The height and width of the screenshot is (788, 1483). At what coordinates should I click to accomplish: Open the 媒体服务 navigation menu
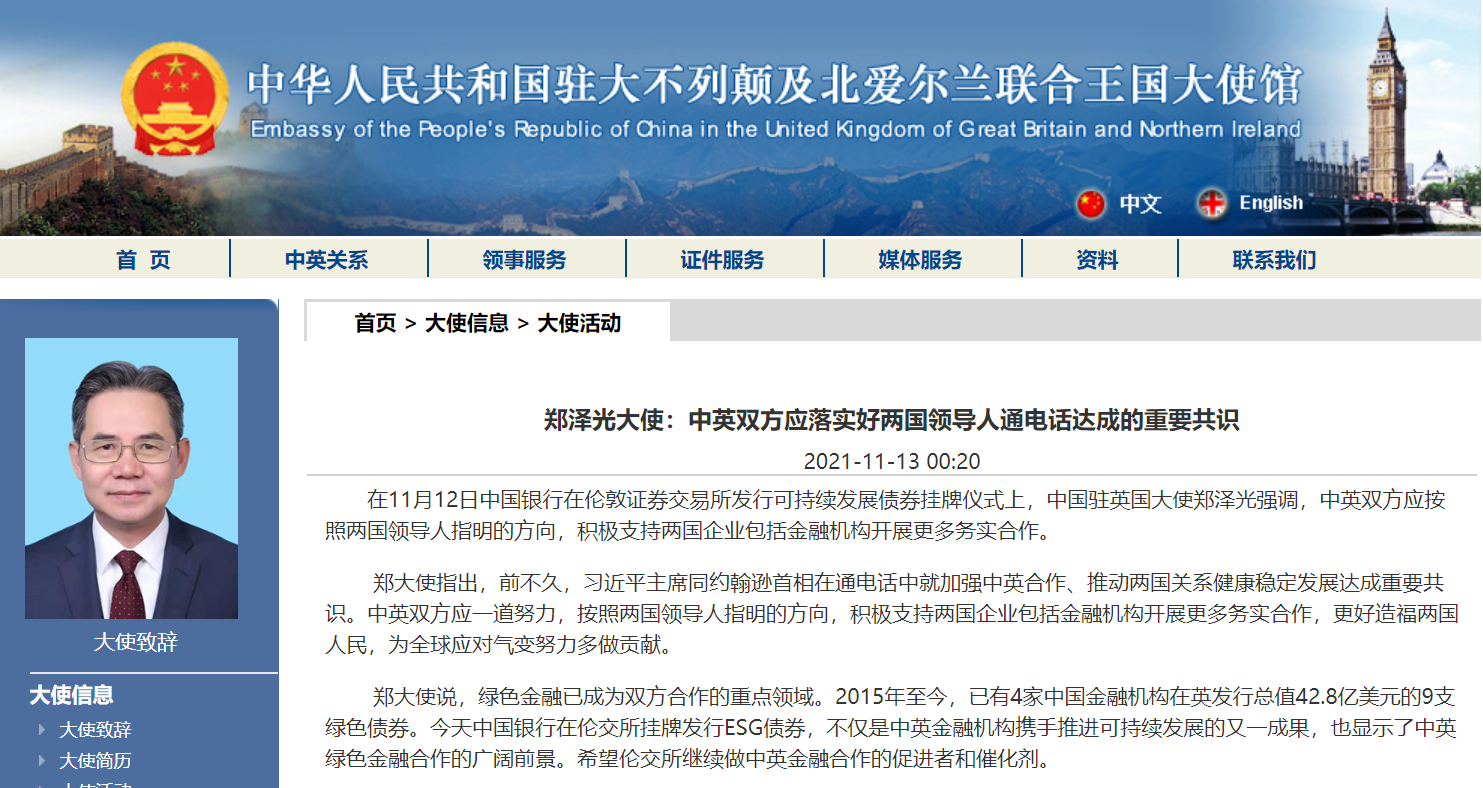pos(920,260)
